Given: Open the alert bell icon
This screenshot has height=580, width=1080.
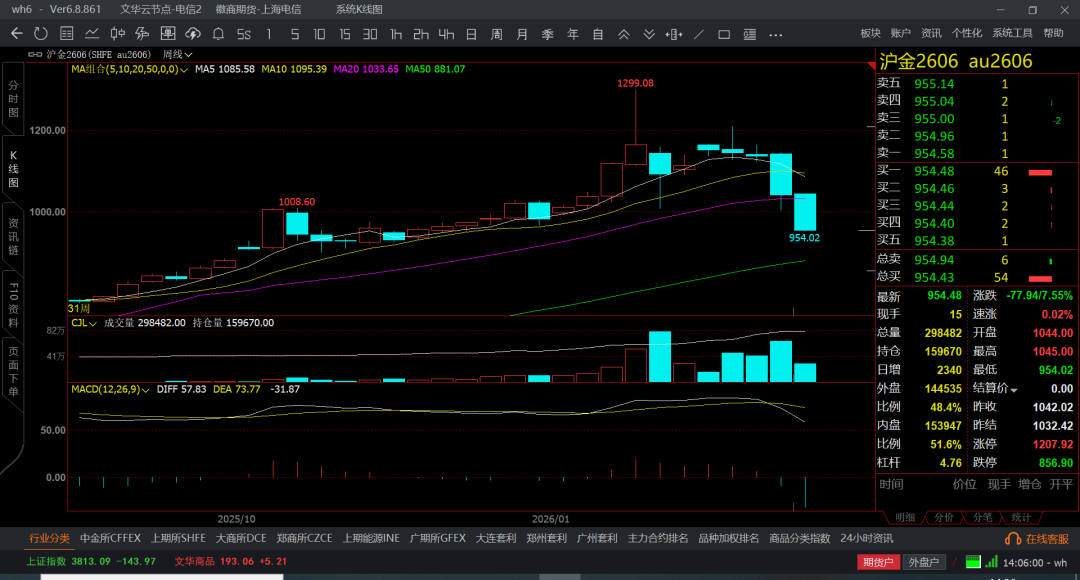Looking at the screenshot, I should 218,34.
